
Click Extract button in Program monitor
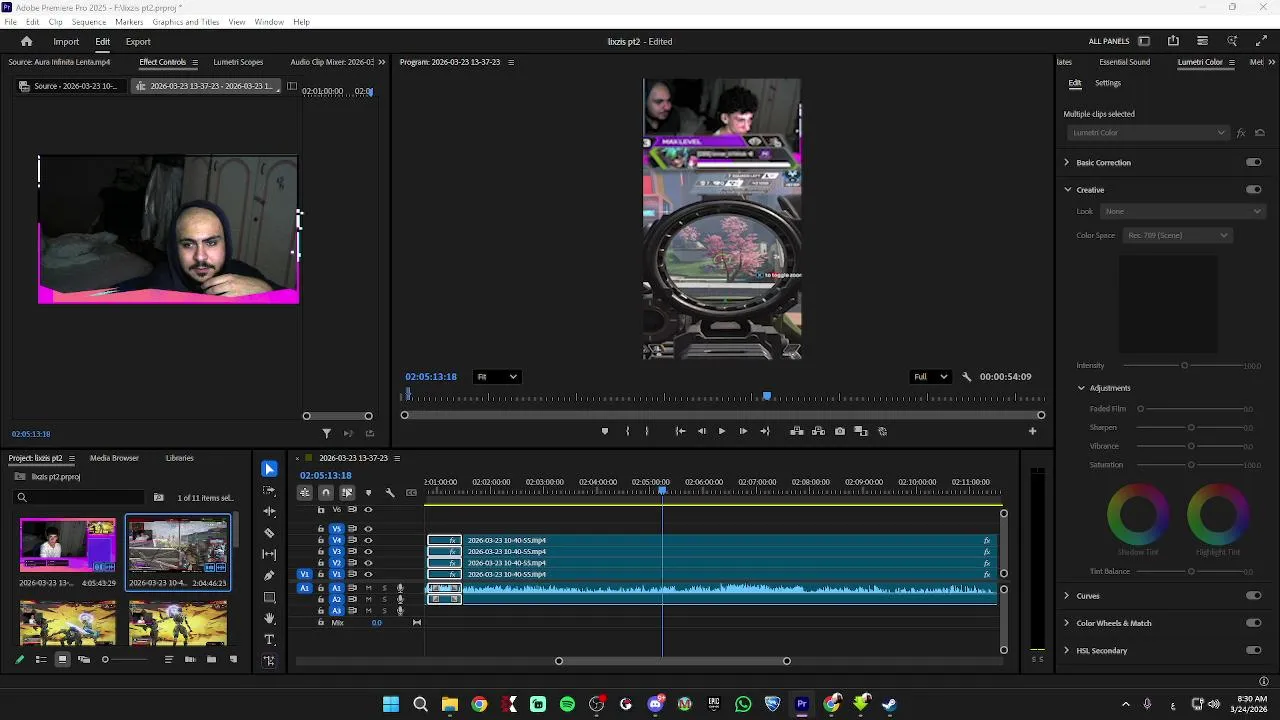(x=818, y=431)
